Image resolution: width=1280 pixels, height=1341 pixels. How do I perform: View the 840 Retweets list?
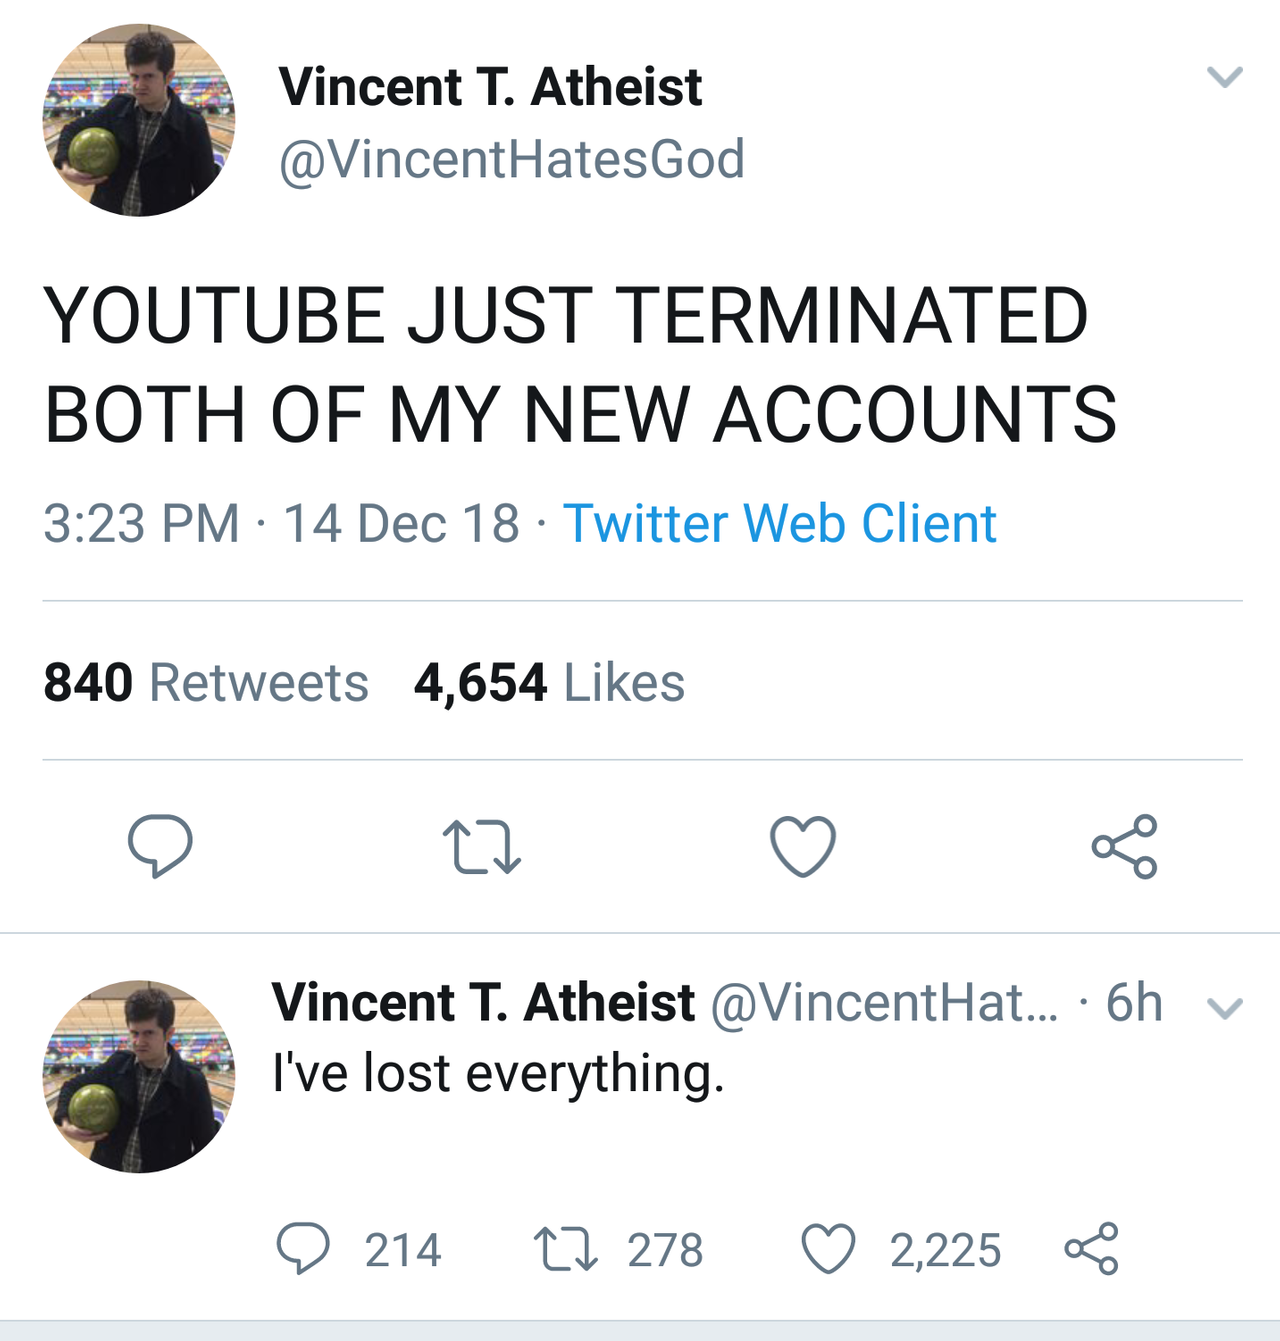206,683
